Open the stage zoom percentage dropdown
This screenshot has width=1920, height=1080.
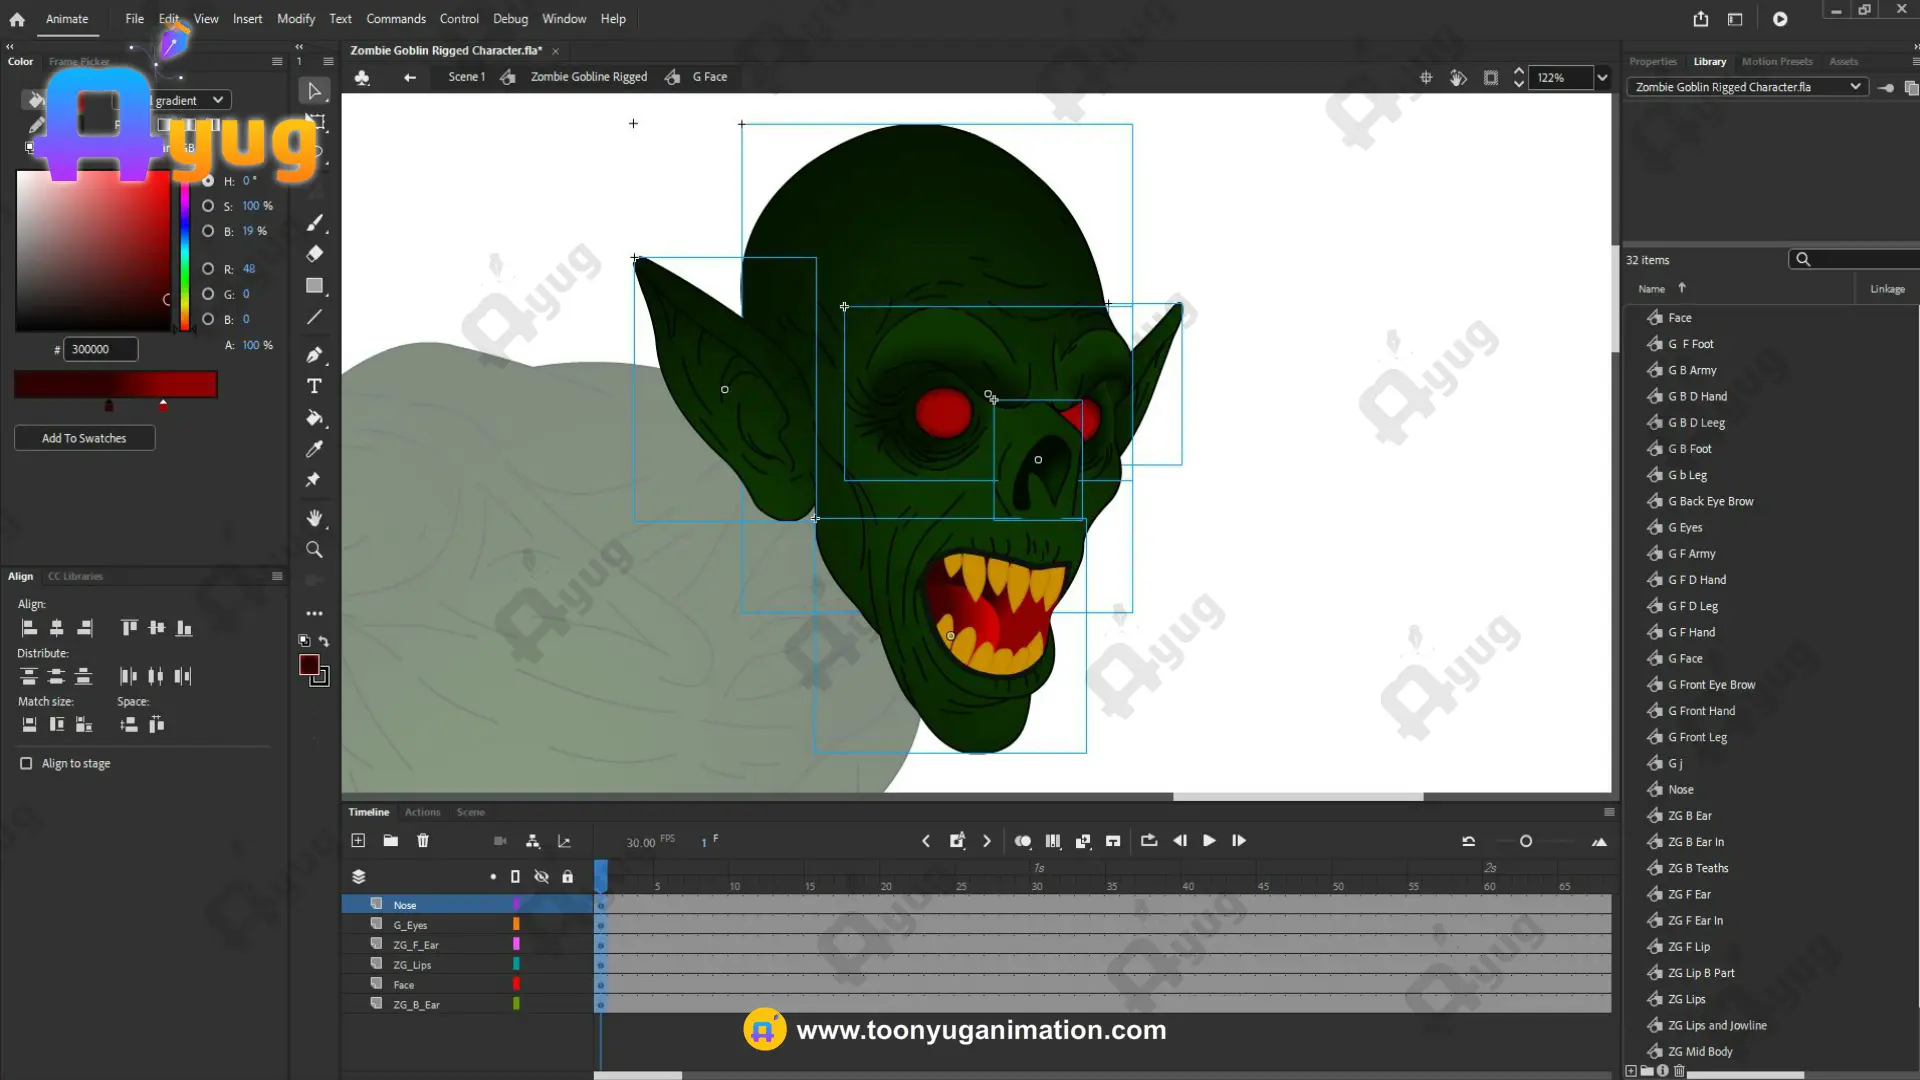coord(1602,78)
